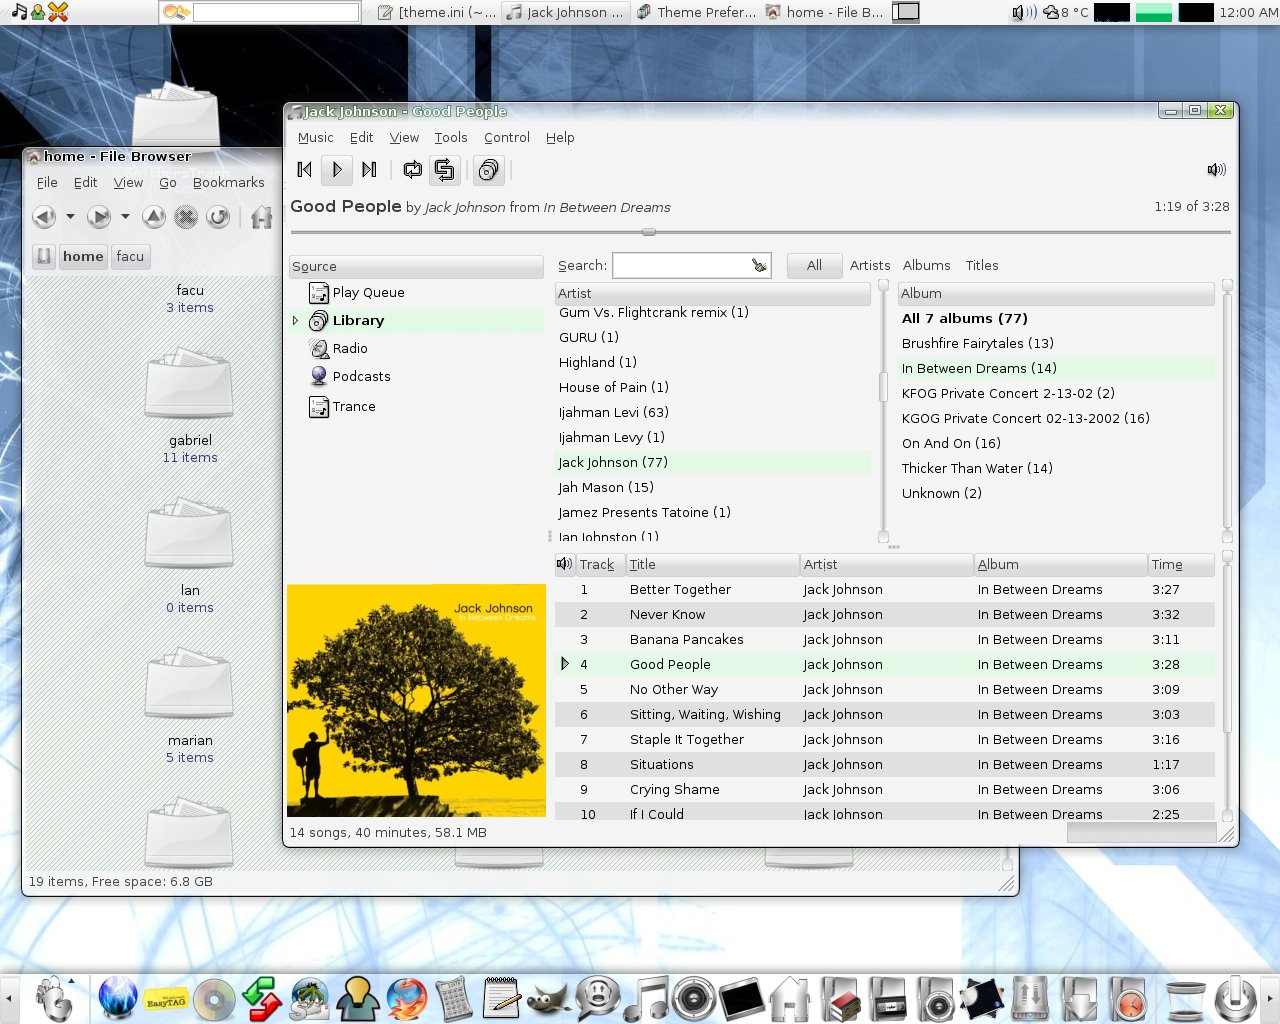
Task: Filter search by Titles
Action: point(982,266)
